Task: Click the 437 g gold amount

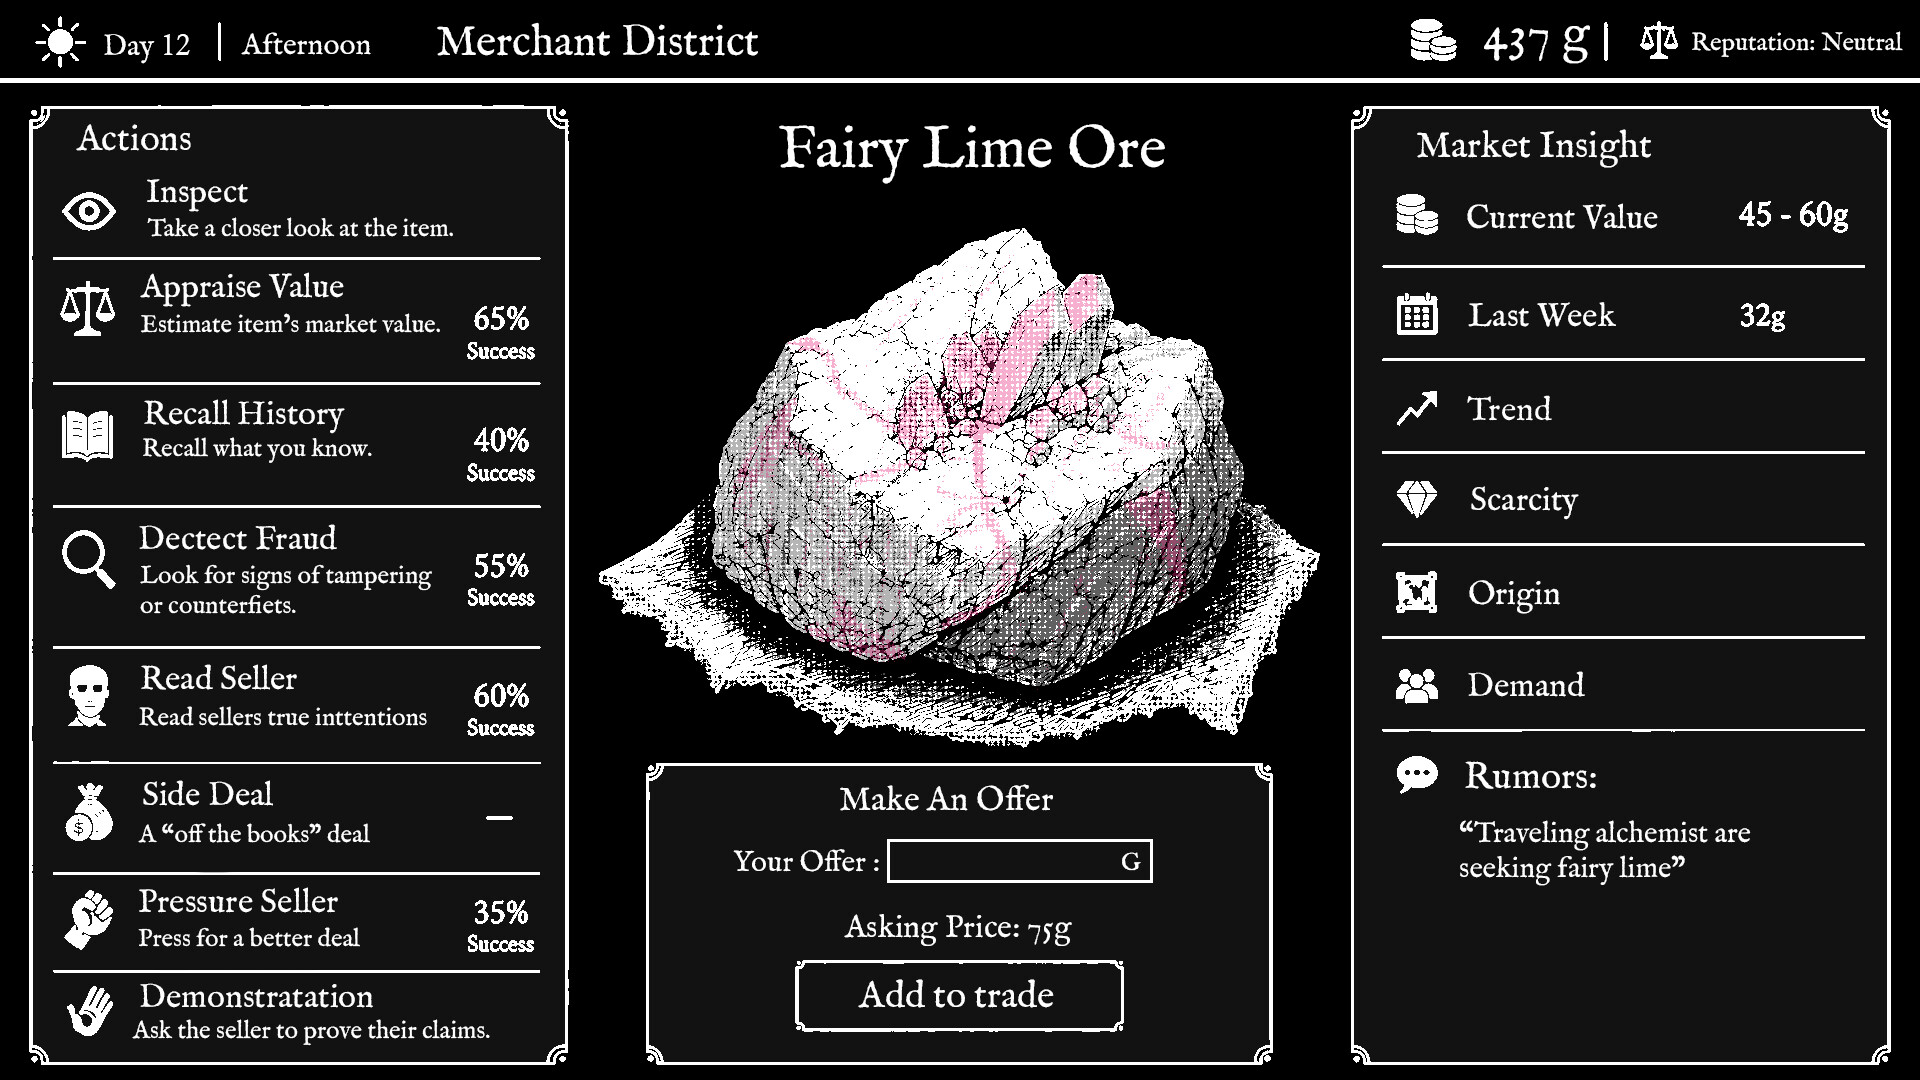Action: click(x=1536, y=42)
